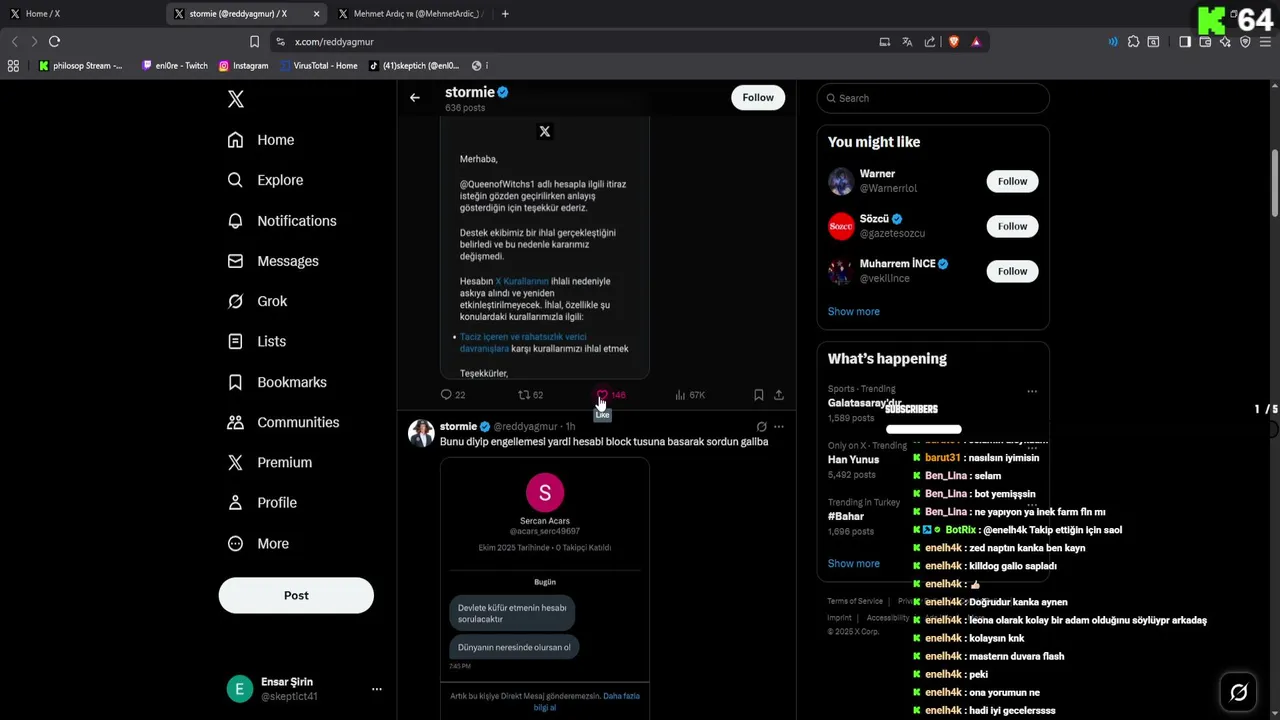Open the More menu in the sidebar
The image size is (1280, 720).
(258, 543)
